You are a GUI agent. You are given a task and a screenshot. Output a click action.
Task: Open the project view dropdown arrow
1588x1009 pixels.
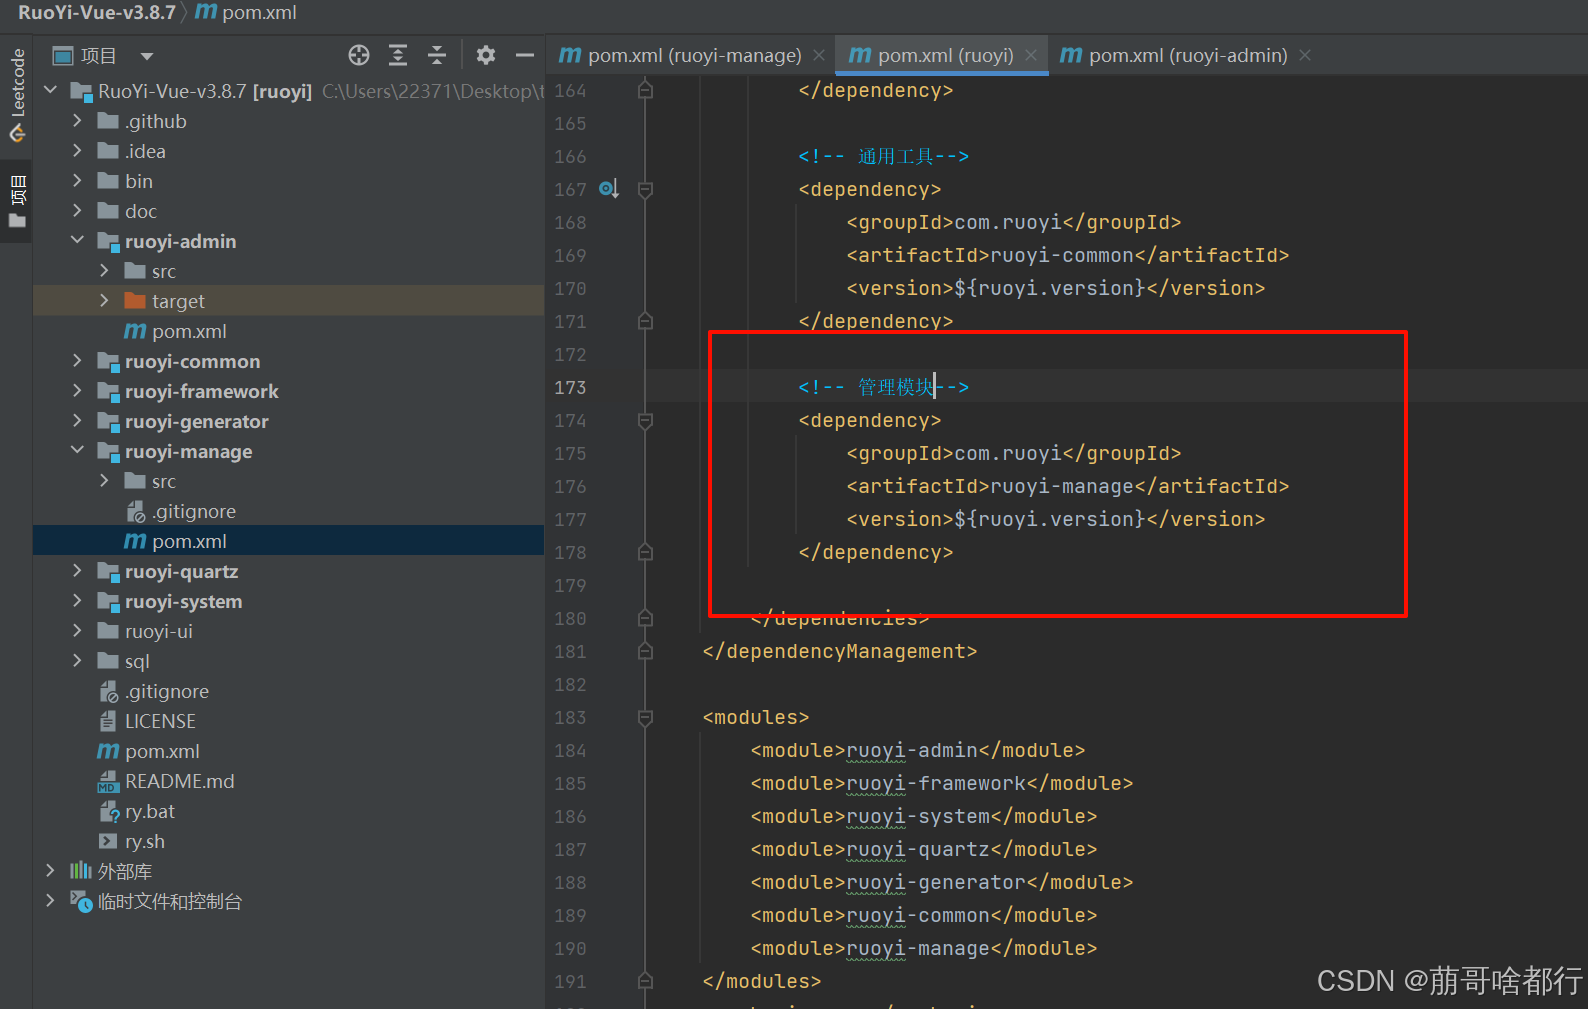click(x=147, y=56)
